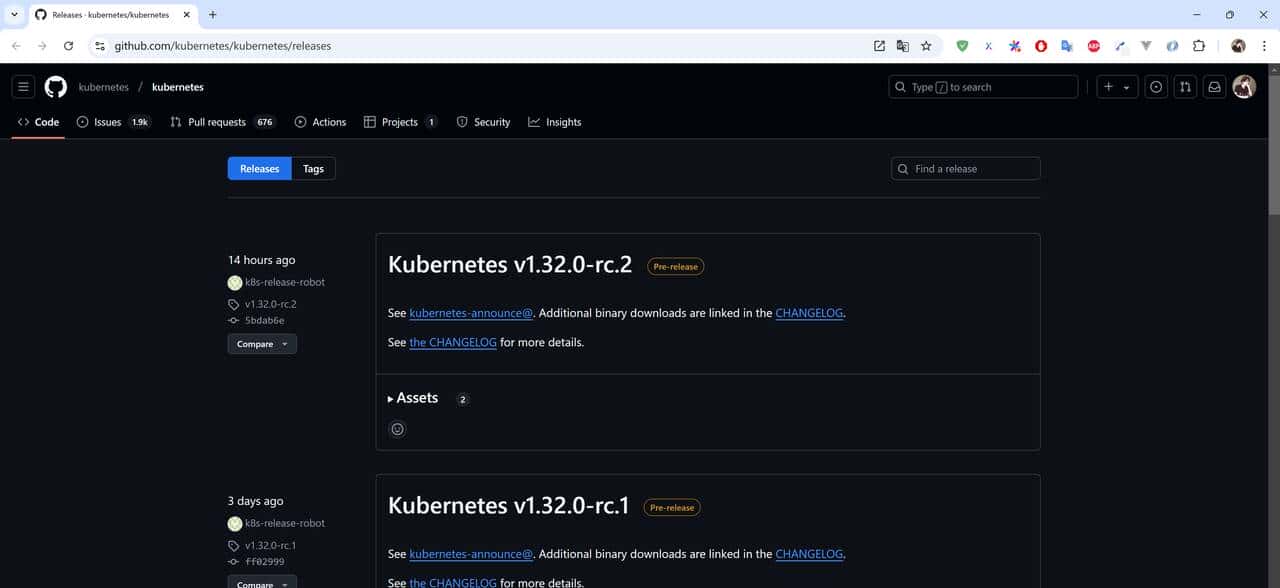The width and height of the screenshot is (1280, 588).
Task: Open the Issues tab icon on repository nav
Action: (x=82, y=121)
